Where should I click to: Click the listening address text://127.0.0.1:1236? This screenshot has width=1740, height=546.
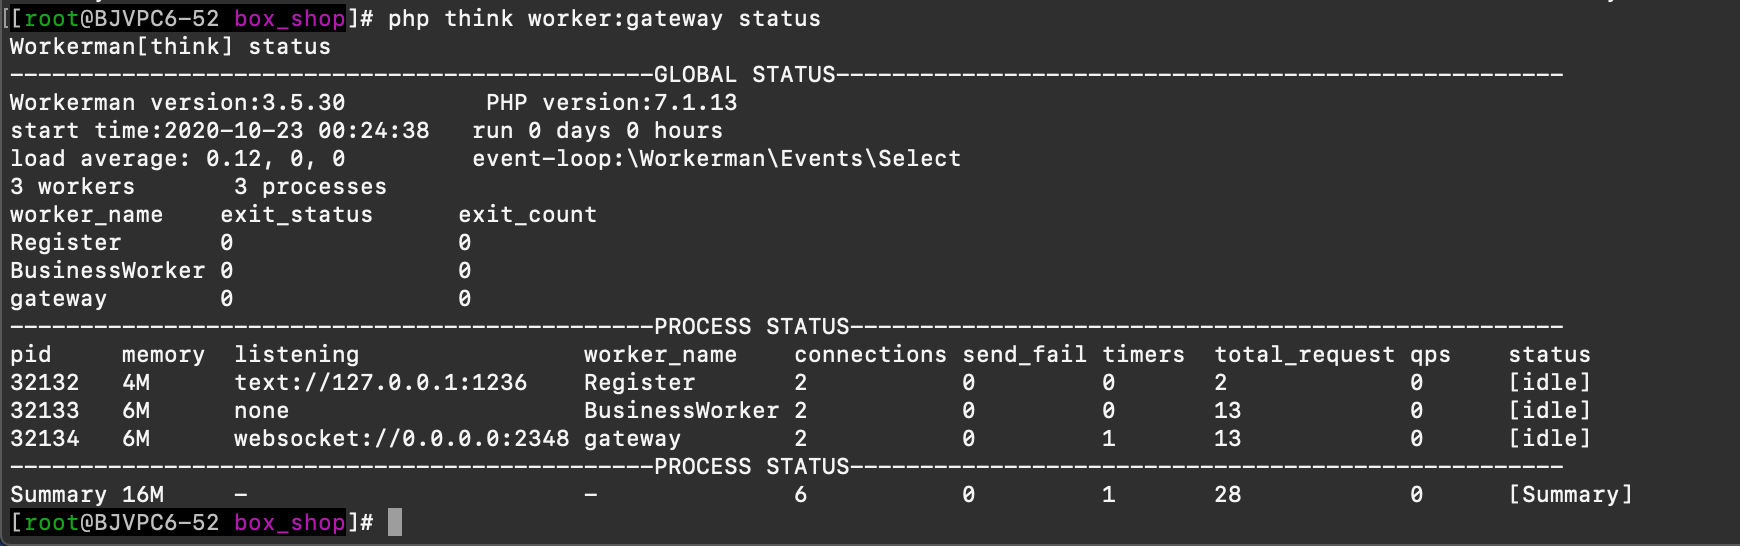[380, 383]
